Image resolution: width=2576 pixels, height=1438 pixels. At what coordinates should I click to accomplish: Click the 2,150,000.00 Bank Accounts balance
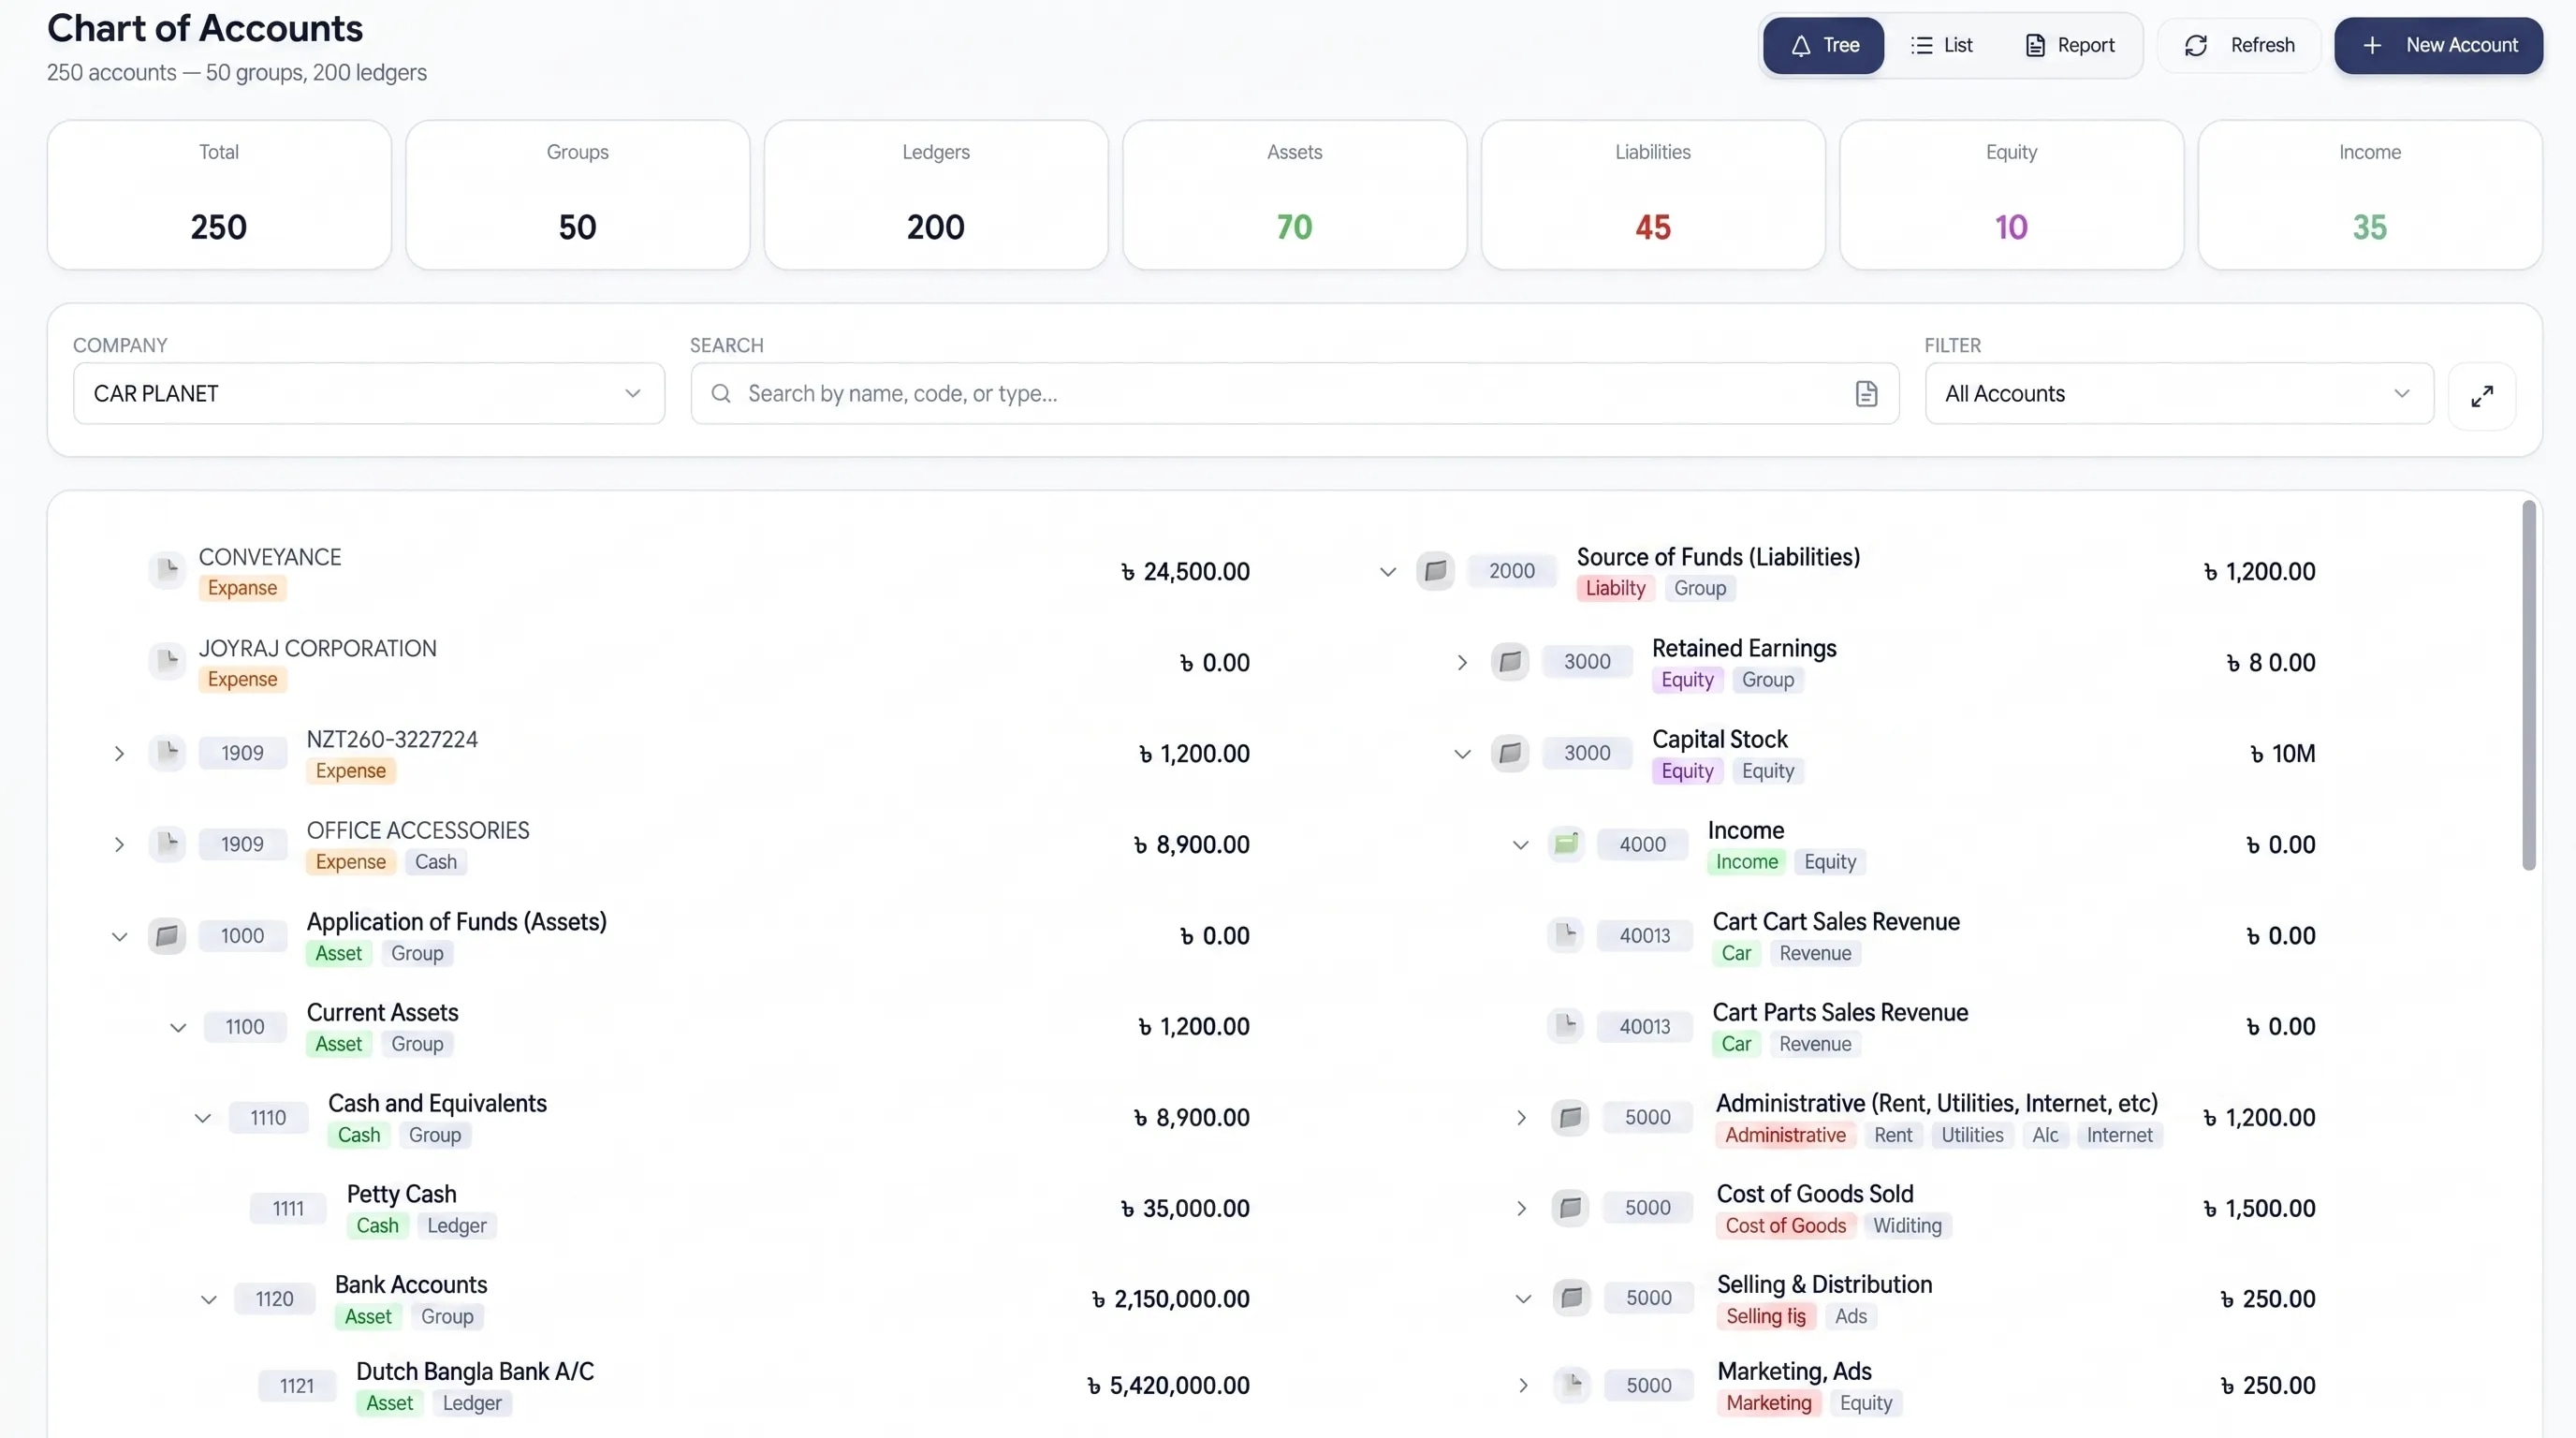point(1170,1299)
